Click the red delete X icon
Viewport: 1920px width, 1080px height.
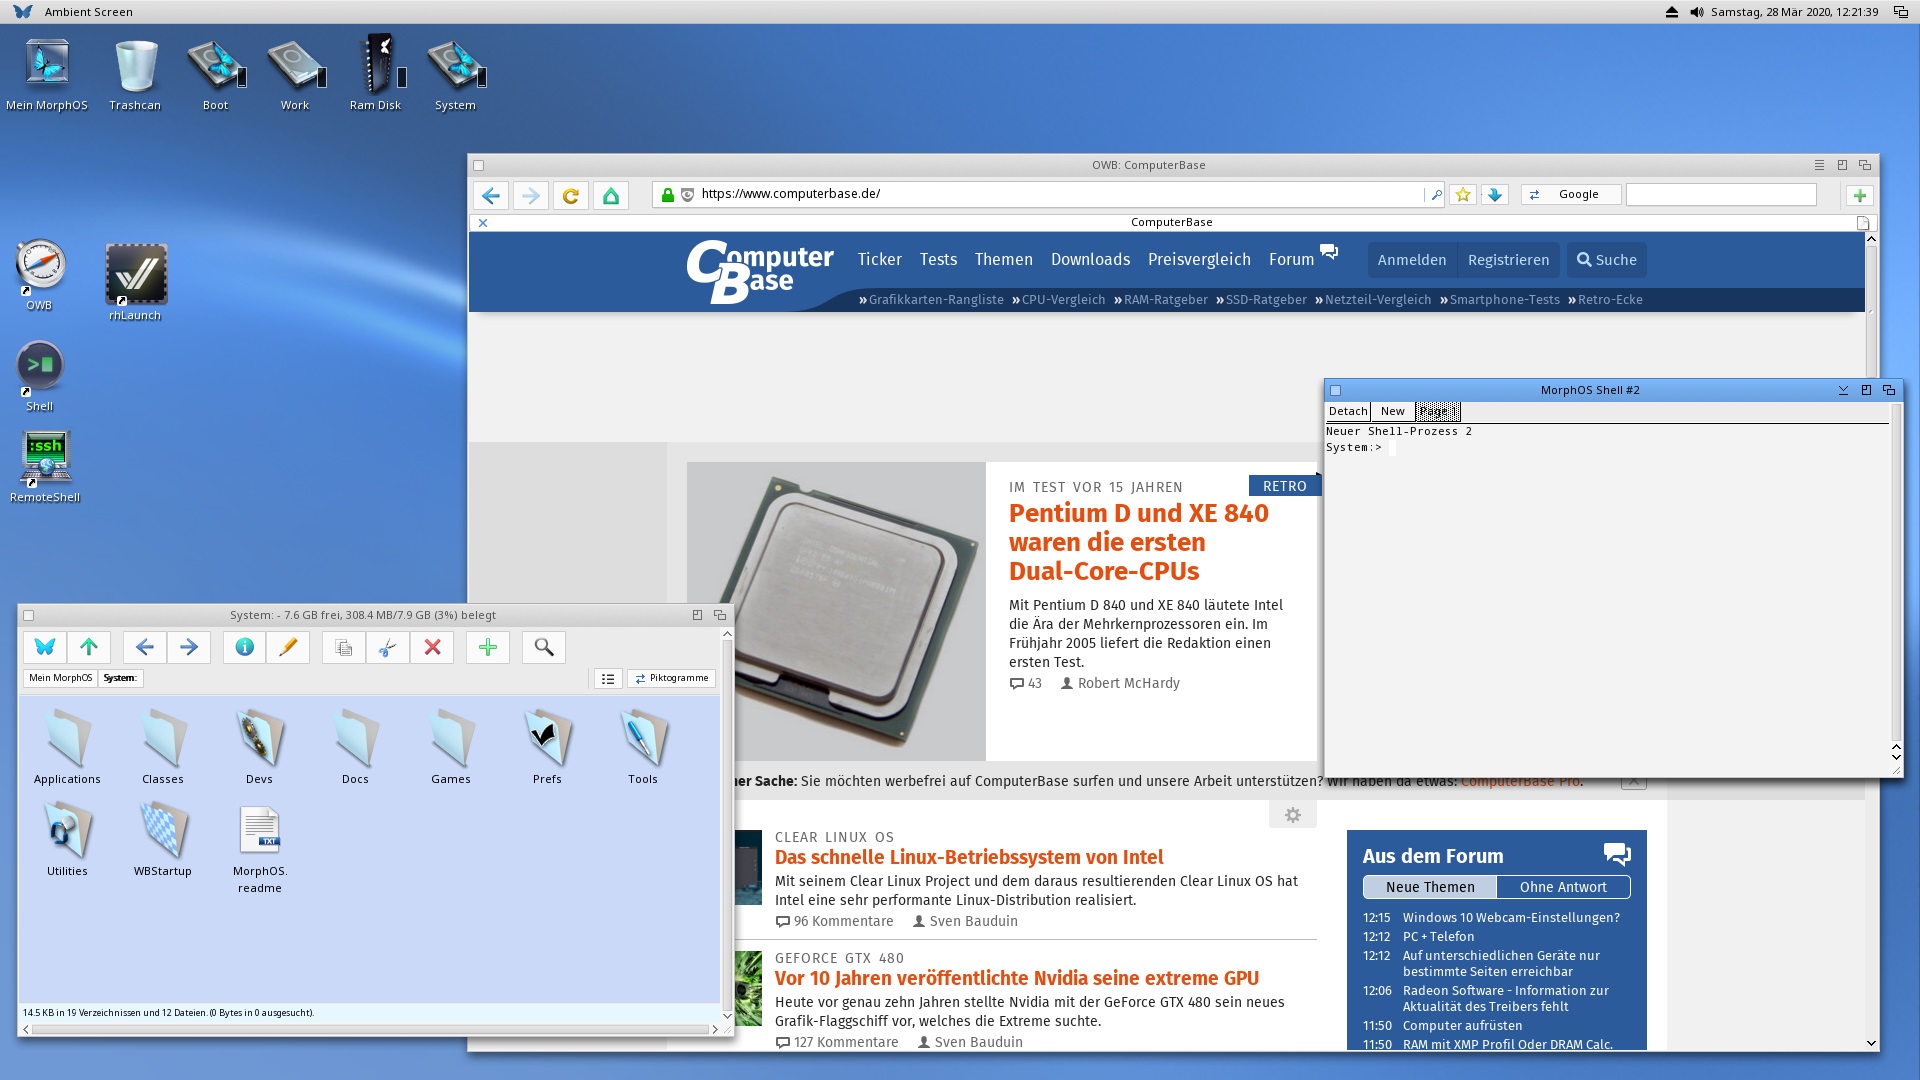point(432,647)
